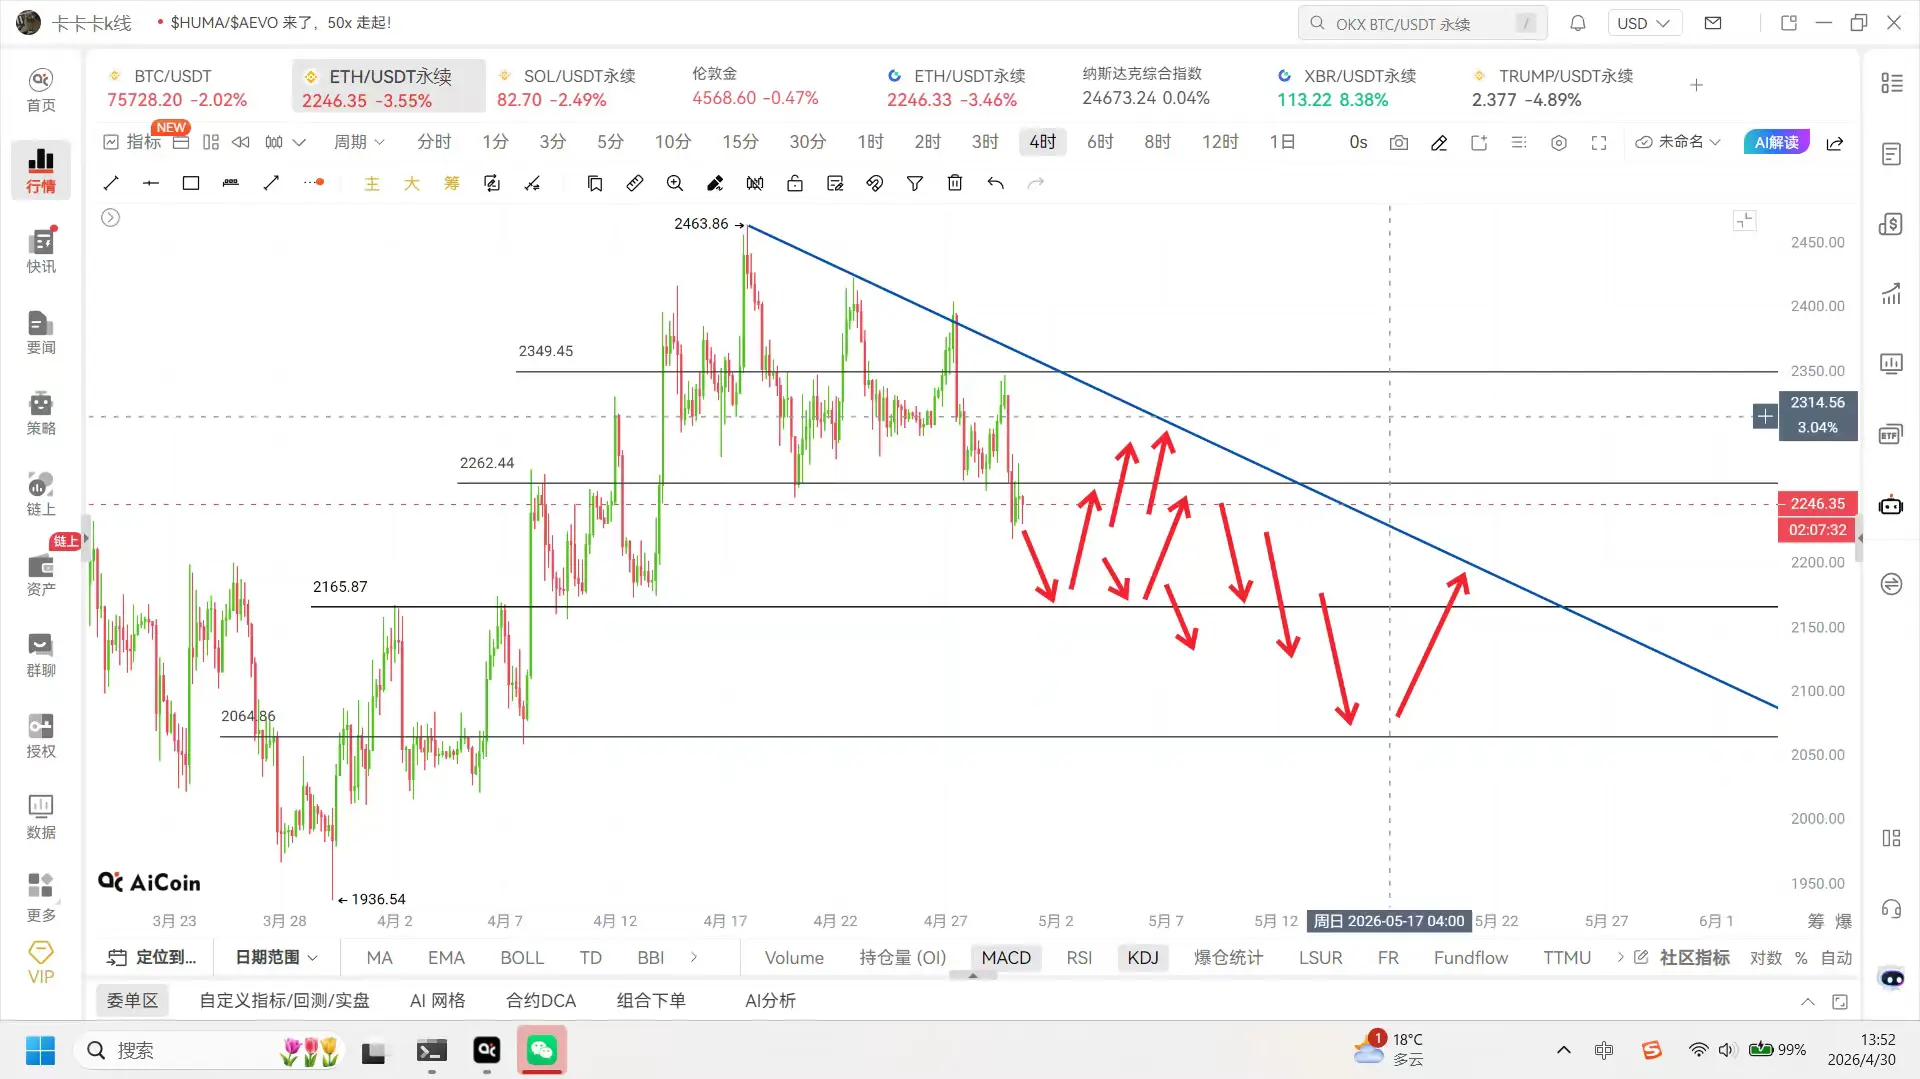Select the rectangle drawing tool

[x=191, y=183]
